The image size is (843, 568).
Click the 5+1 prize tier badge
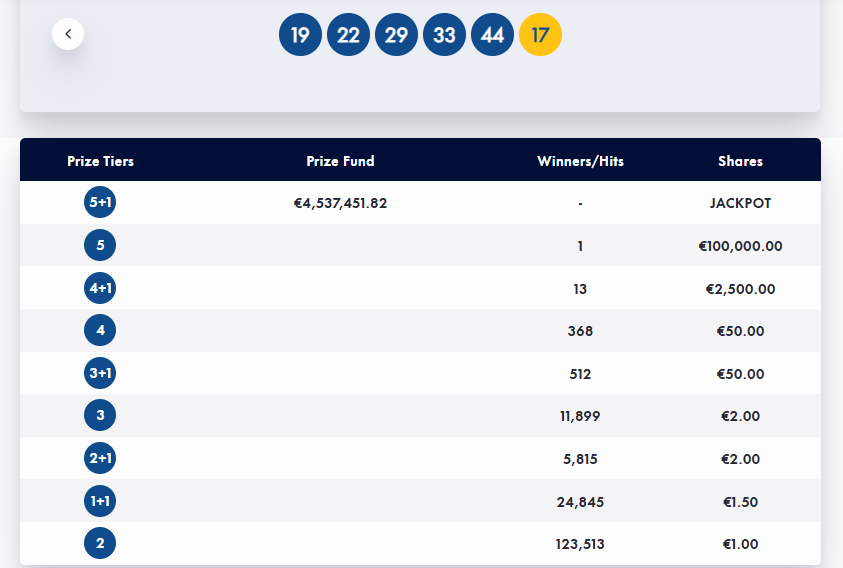click(100, 203)
